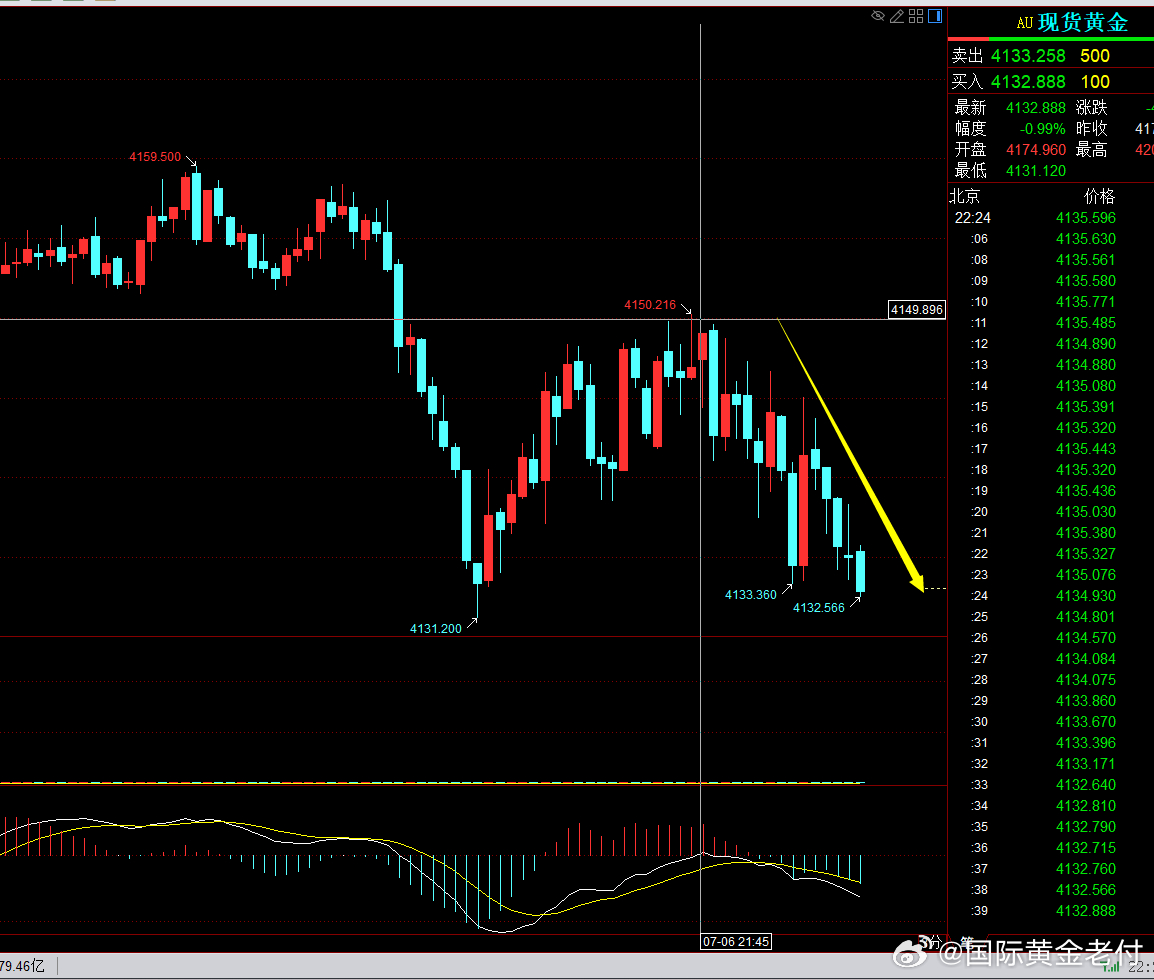Select the :33 tick price 4132.640
This screenshot has width=1154, height=980.
[x=1086, y=784]
